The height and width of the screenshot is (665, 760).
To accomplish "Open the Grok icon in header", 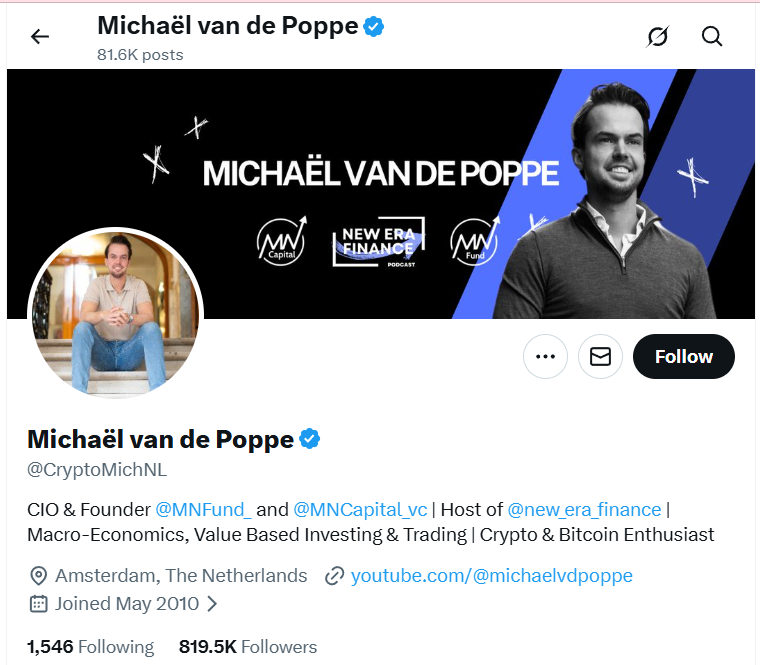I will point(657,37).
